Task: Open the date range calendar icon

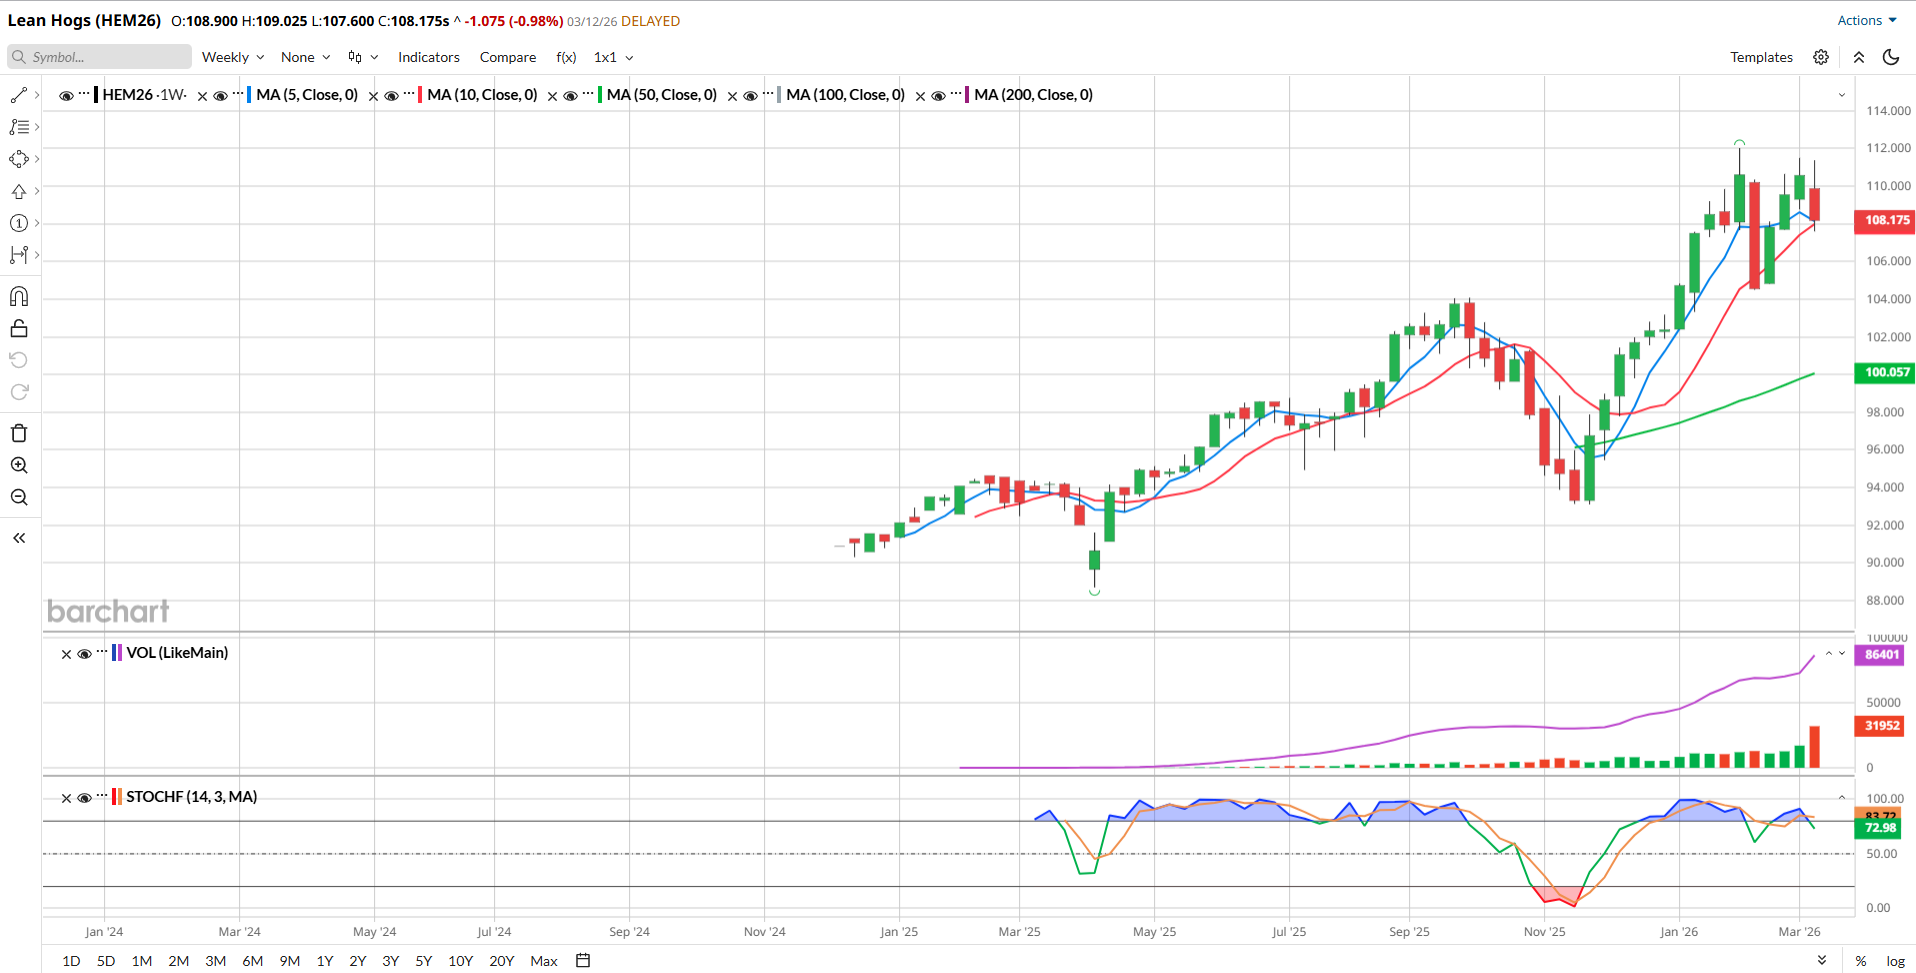Action: click(583, 961)
